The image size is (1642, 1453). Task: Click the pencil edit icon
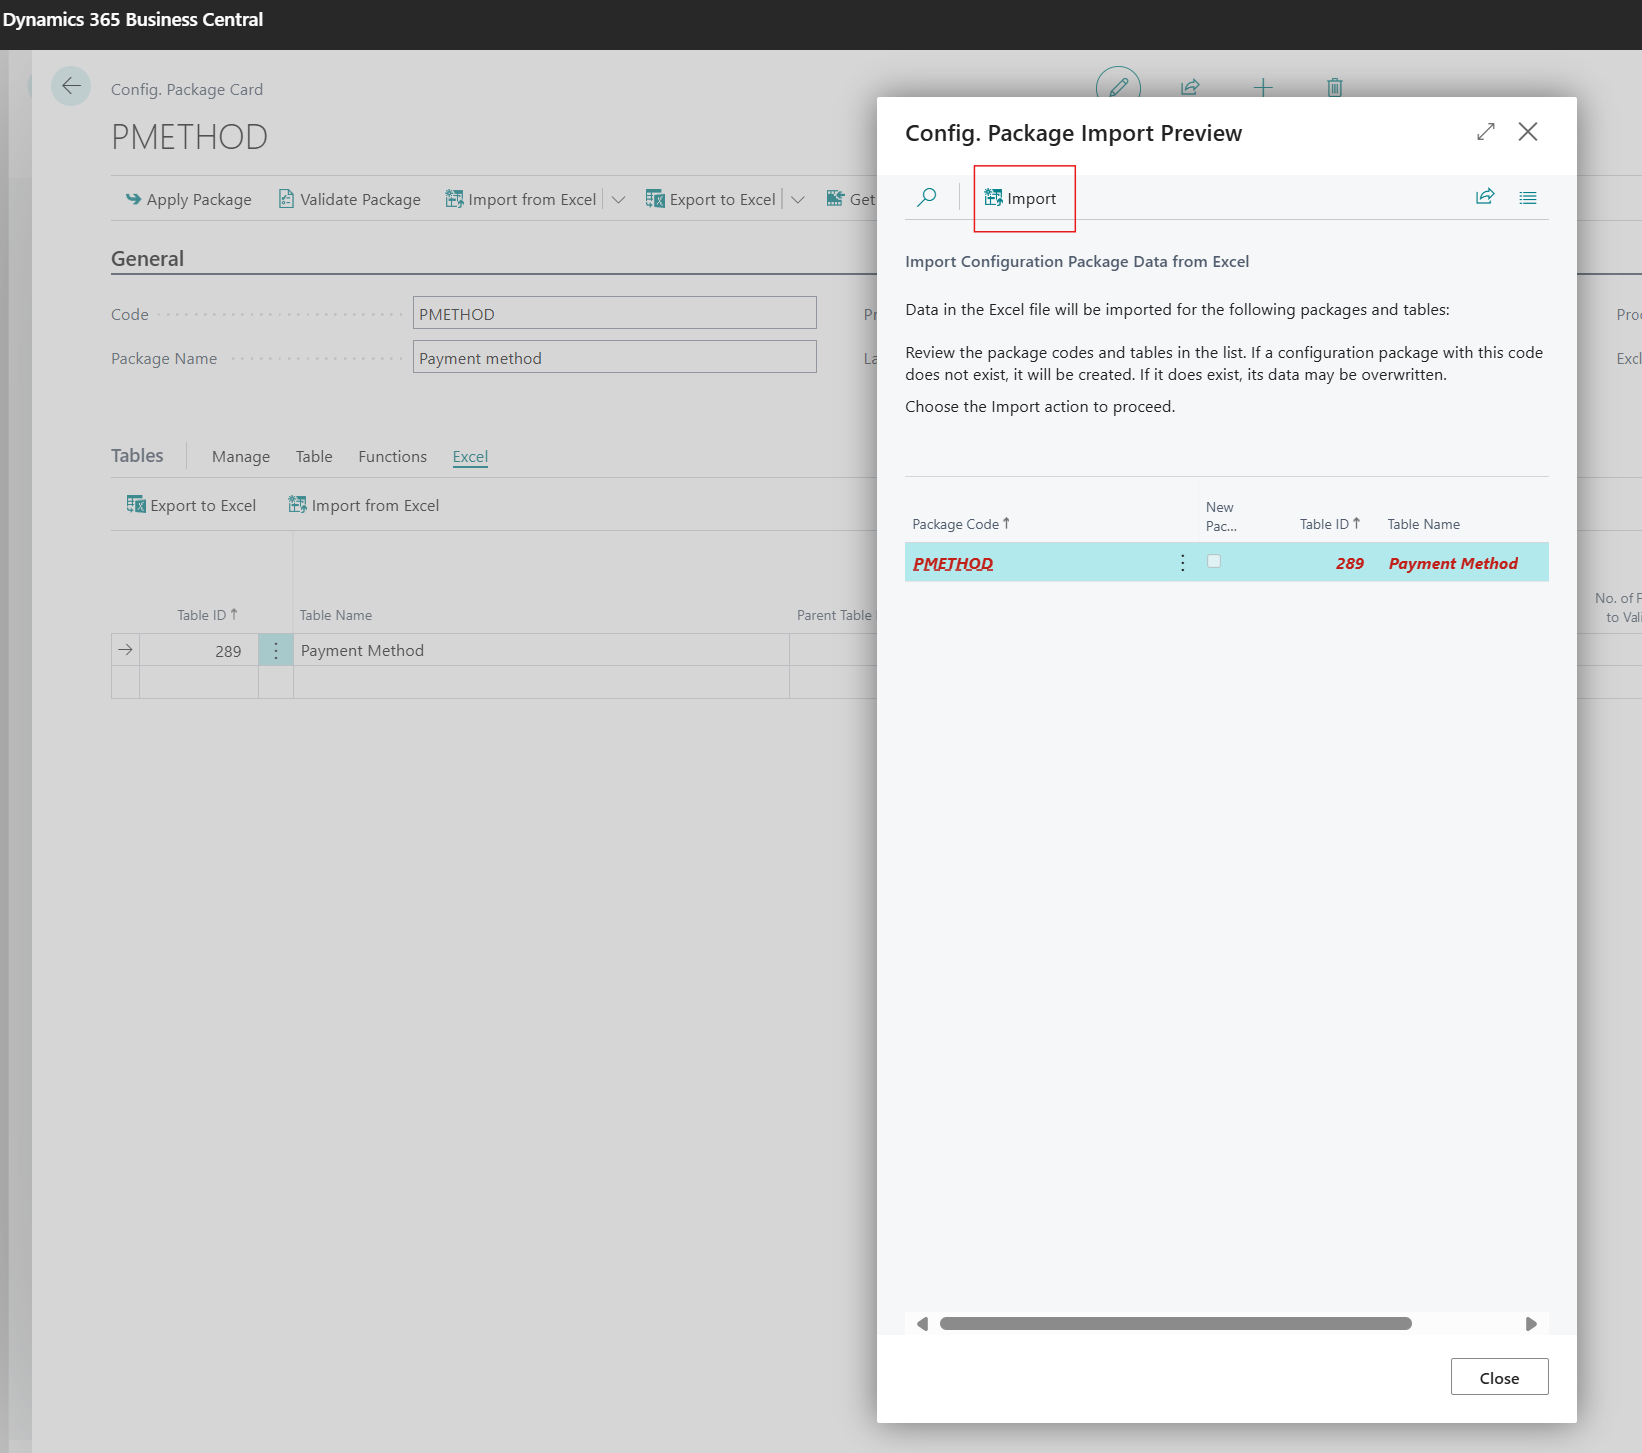[x=1118, y=87]
